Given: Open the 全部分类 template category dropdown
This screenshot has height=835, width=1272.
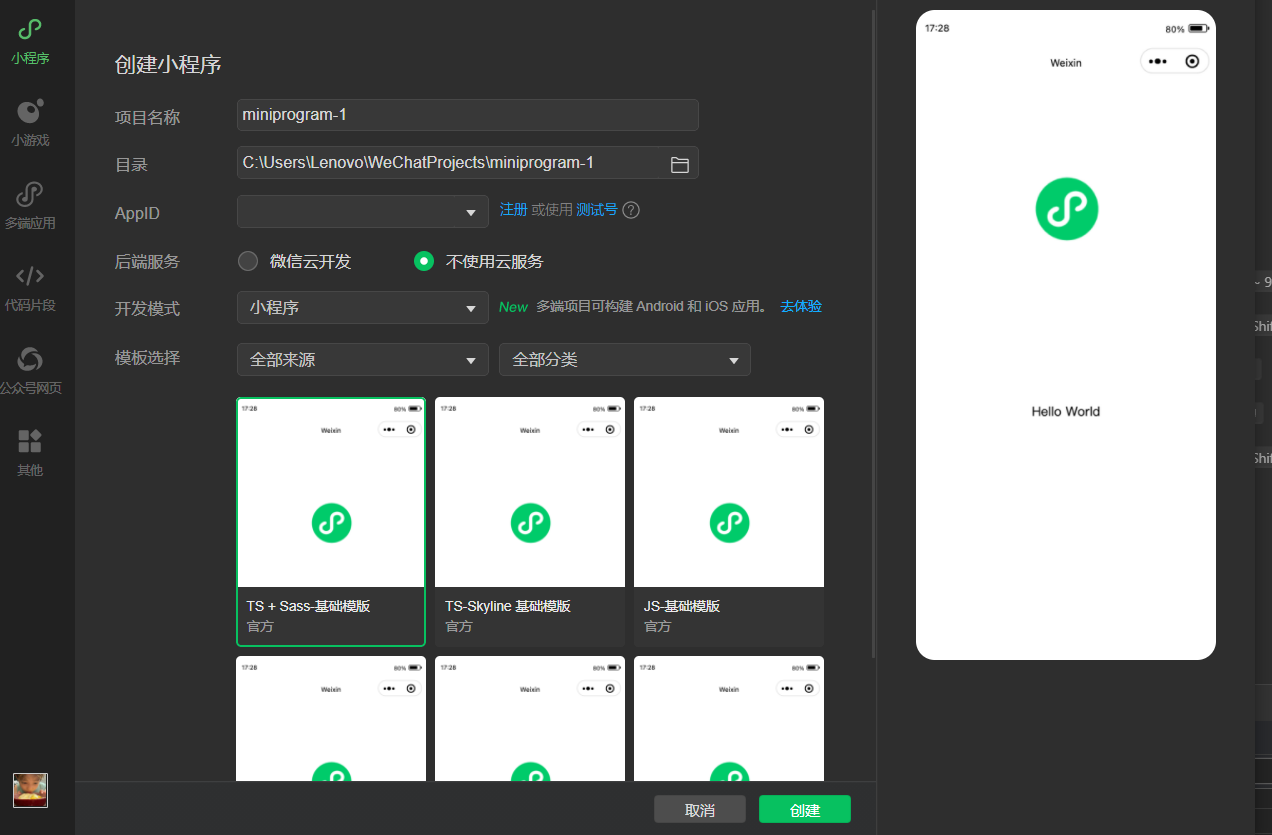Looking at the screenshot, I should (x=625, y=360).
